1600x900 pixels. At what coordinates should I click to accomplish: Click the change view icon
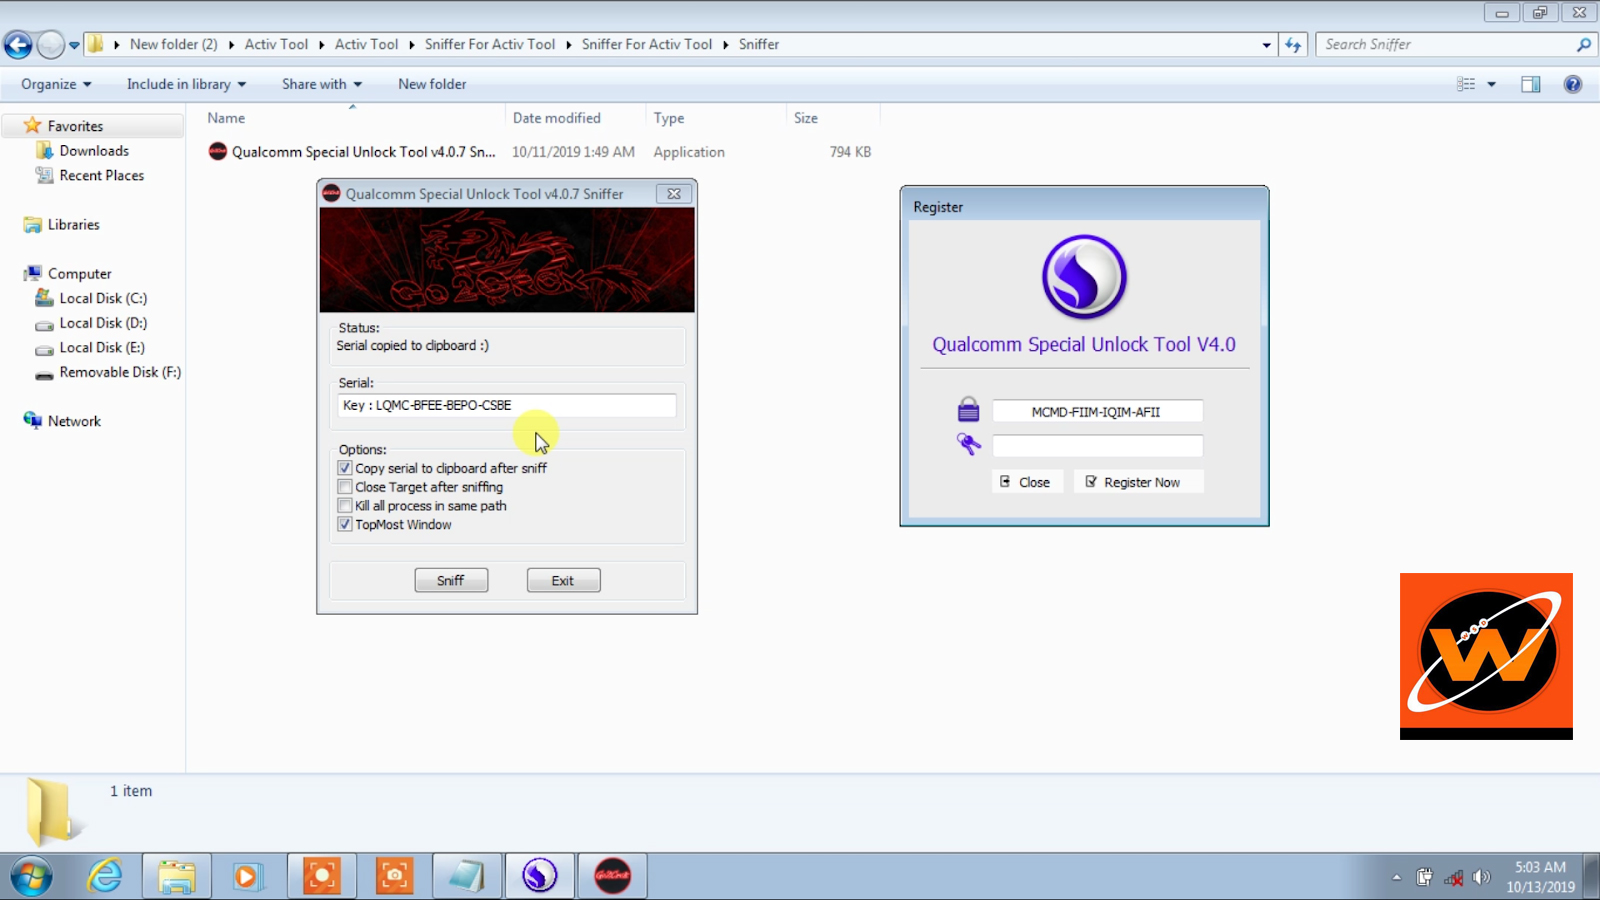(1466, 84)
